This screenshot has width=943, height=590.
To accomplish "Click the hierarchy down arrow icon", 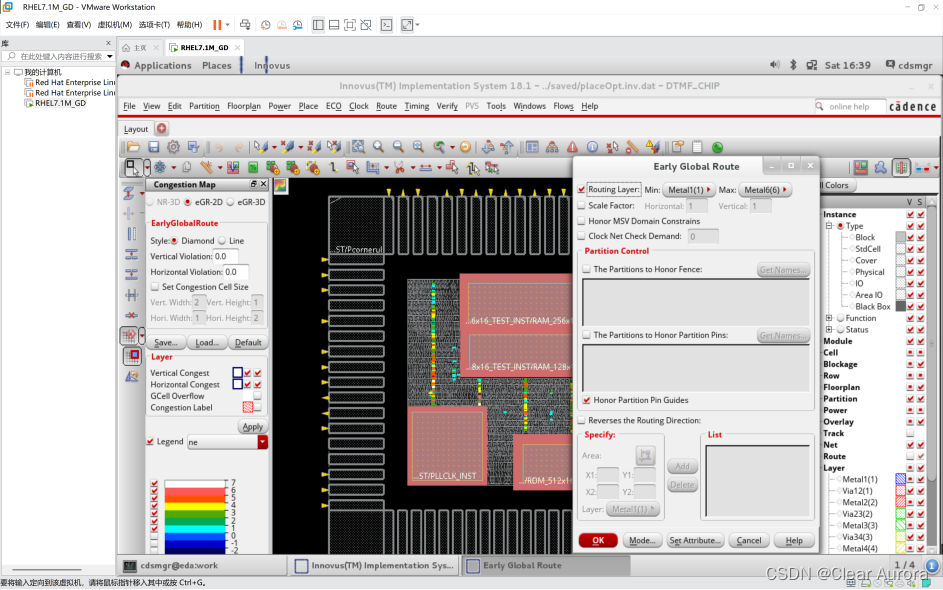I will (x=488, y=147).
